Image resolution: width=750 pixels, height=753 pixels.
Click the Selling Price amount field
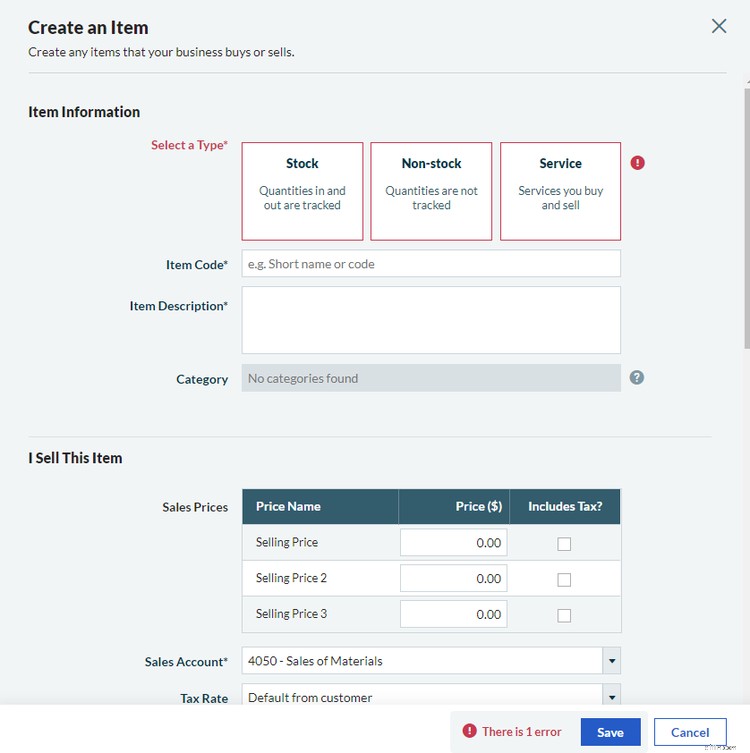click(453, 543)
